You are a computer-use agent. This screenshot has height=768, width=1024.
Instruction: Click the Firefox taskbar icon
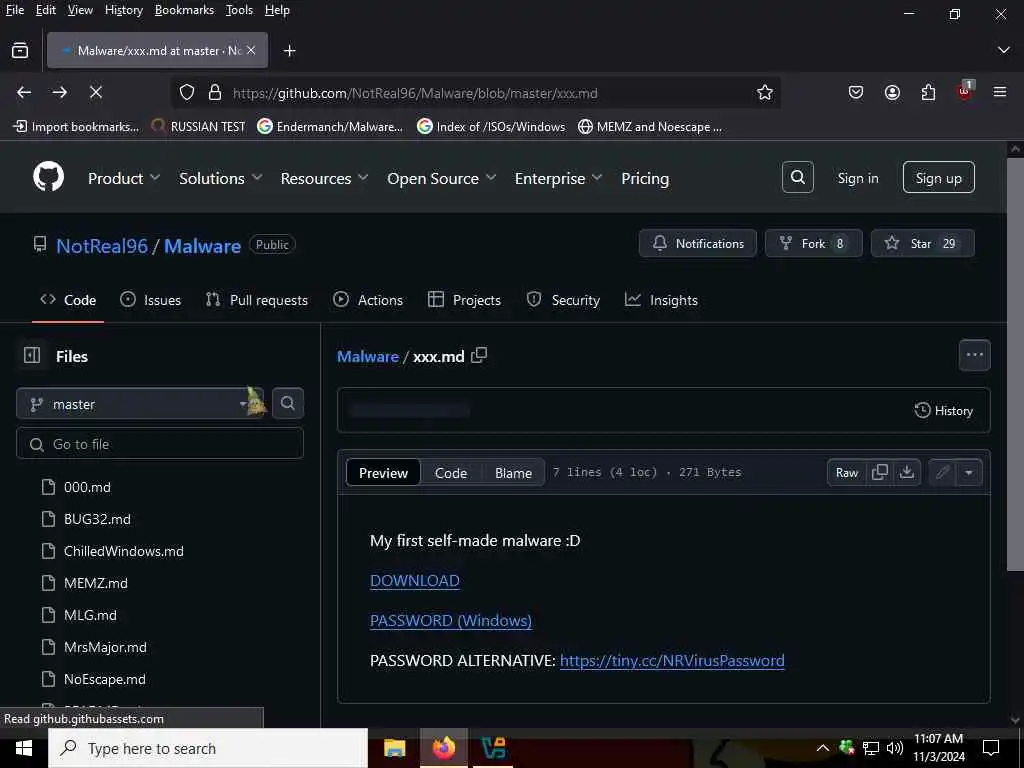coord(443,748)
